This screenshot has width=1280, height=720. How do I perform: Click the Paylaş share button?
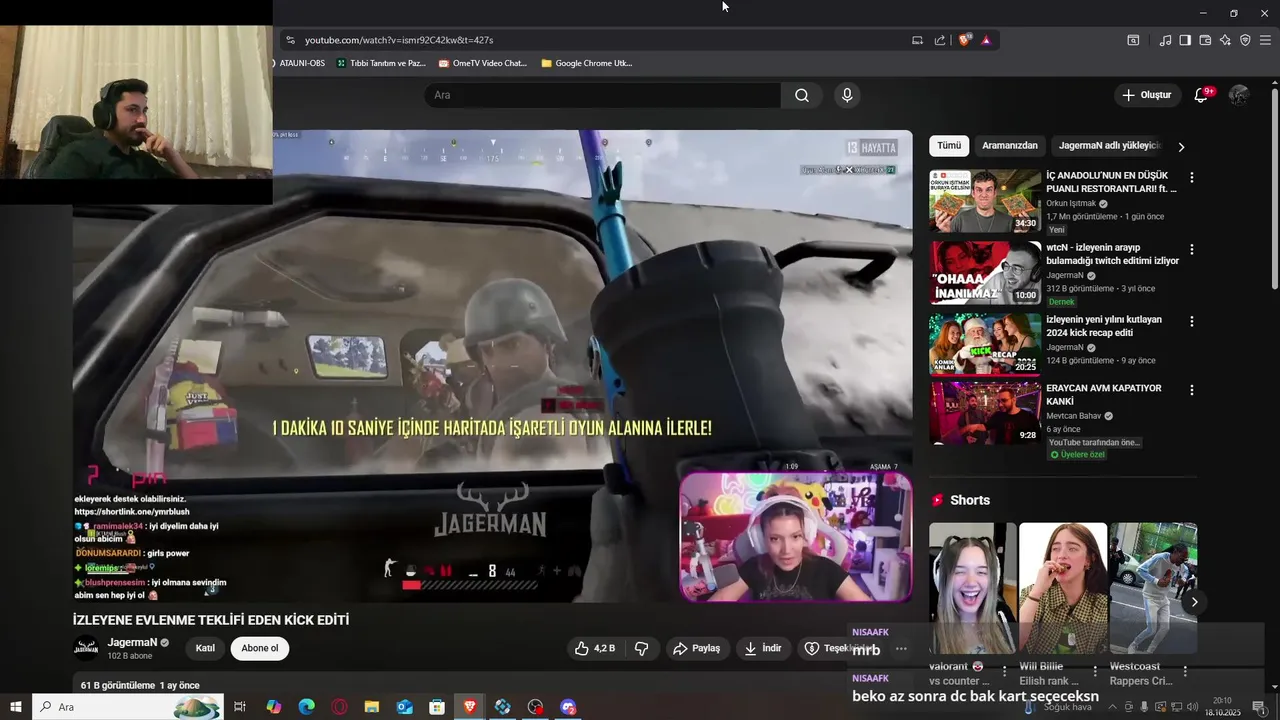[x=696, y=648]
